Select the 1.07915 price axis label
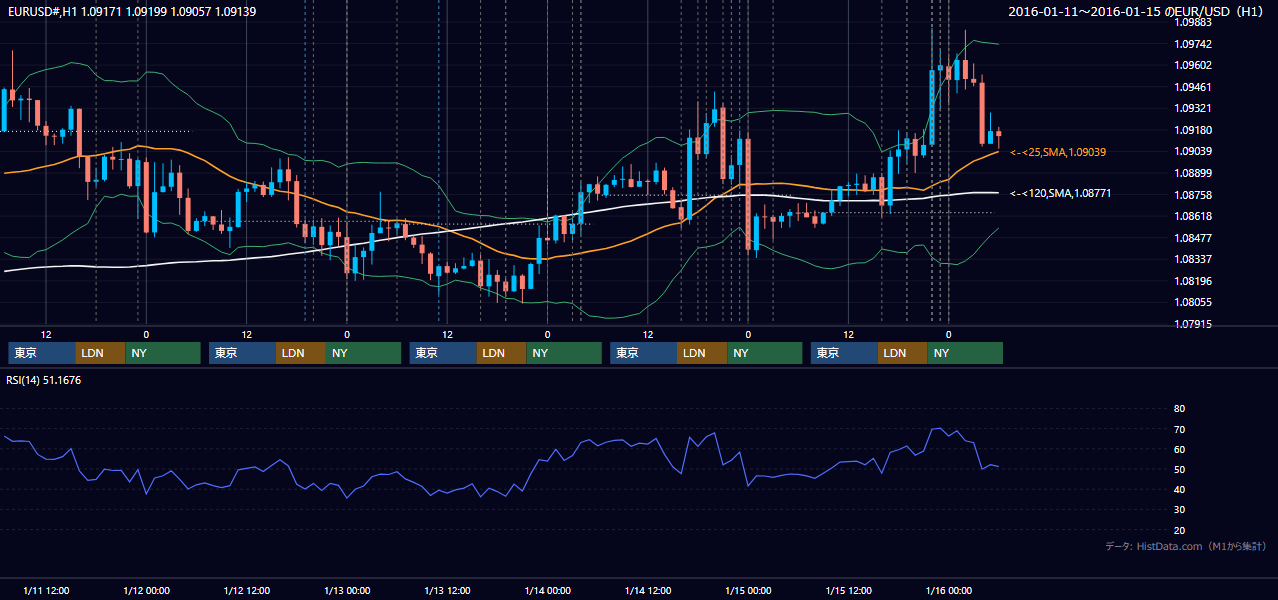Screen dimensions: 1278x600 pos(1194,324)
